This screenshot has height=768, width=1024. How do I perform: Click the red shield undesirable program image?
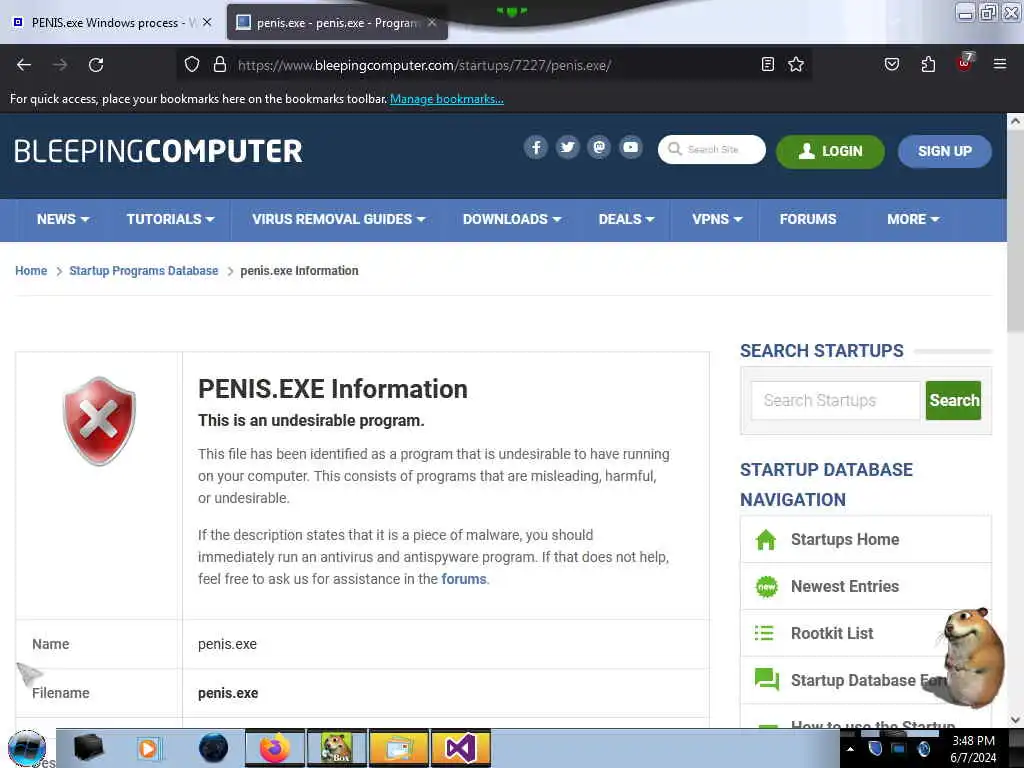coord(99,421)
